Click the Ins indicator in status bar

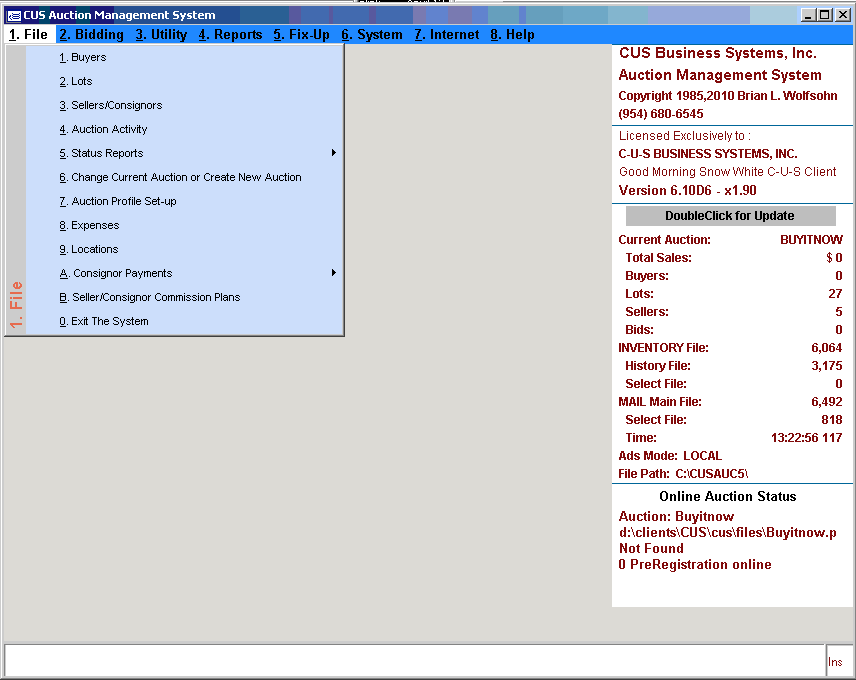click(x=835, y=662)
